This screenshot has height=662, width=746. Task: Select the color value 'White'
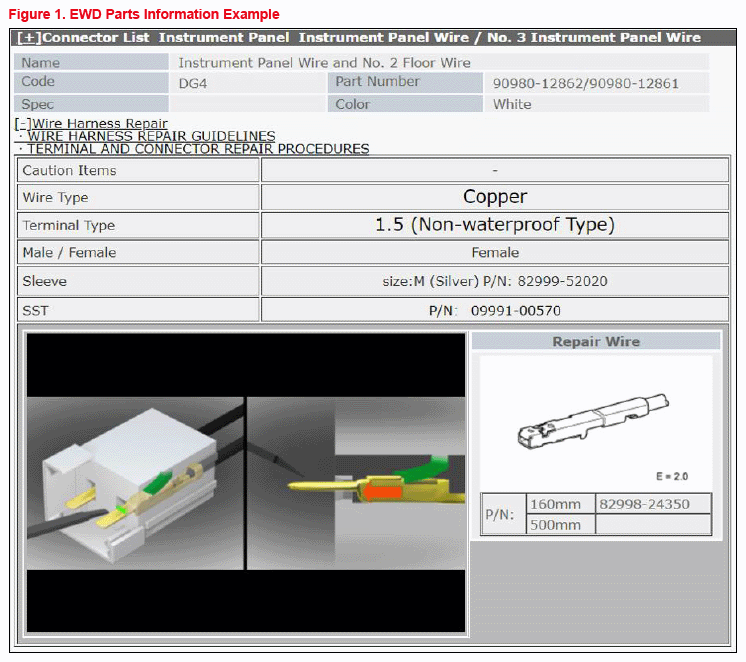(x=512, y=104)
